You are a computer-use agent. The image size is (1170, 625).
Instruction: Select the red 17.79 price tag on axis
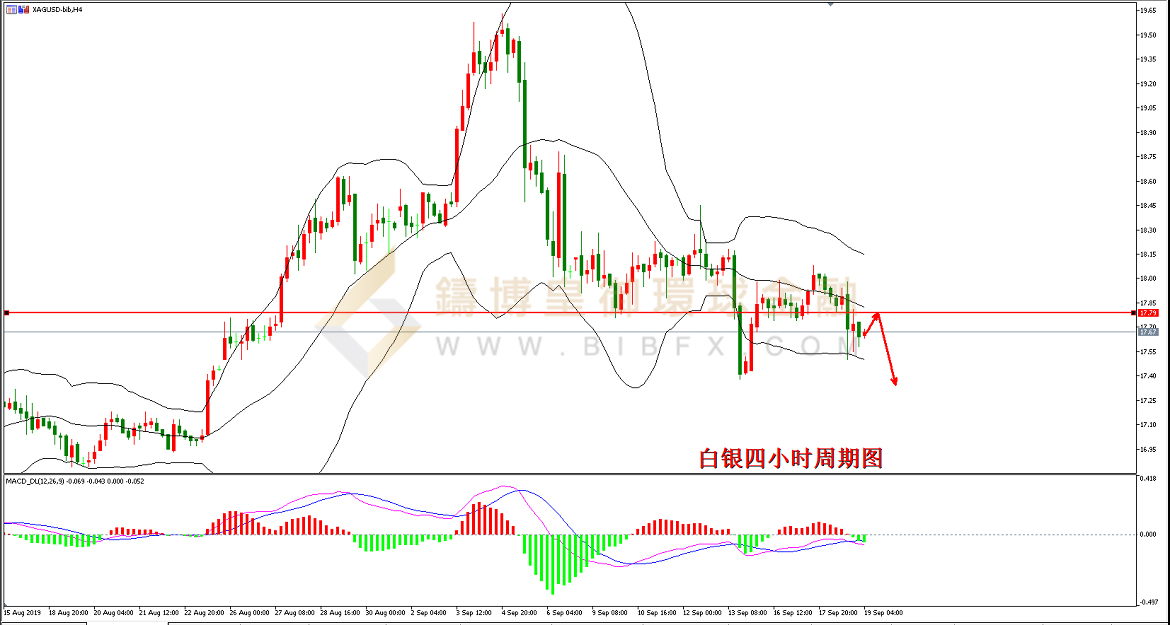pos(1148,313)
